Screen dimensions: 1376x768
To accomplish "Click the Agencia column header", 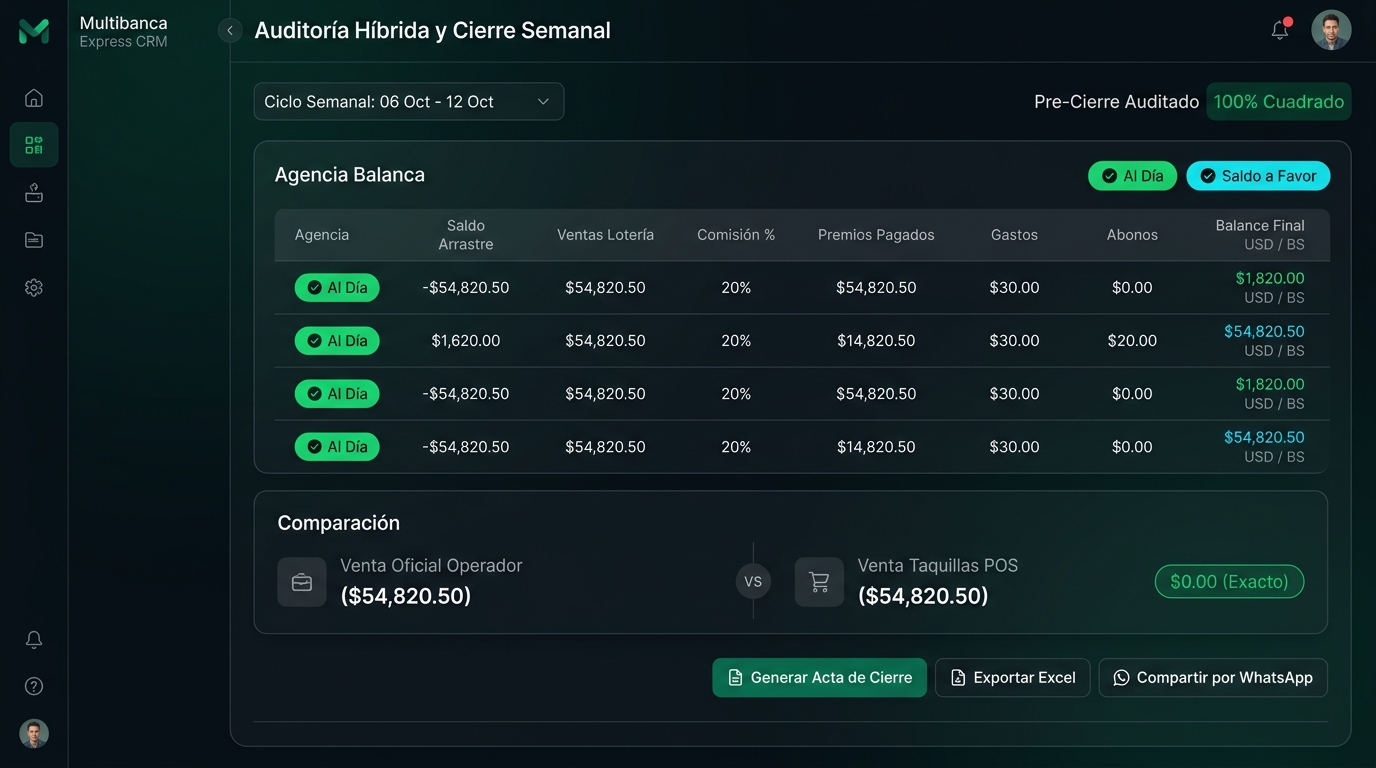I will tap(322, 235).
